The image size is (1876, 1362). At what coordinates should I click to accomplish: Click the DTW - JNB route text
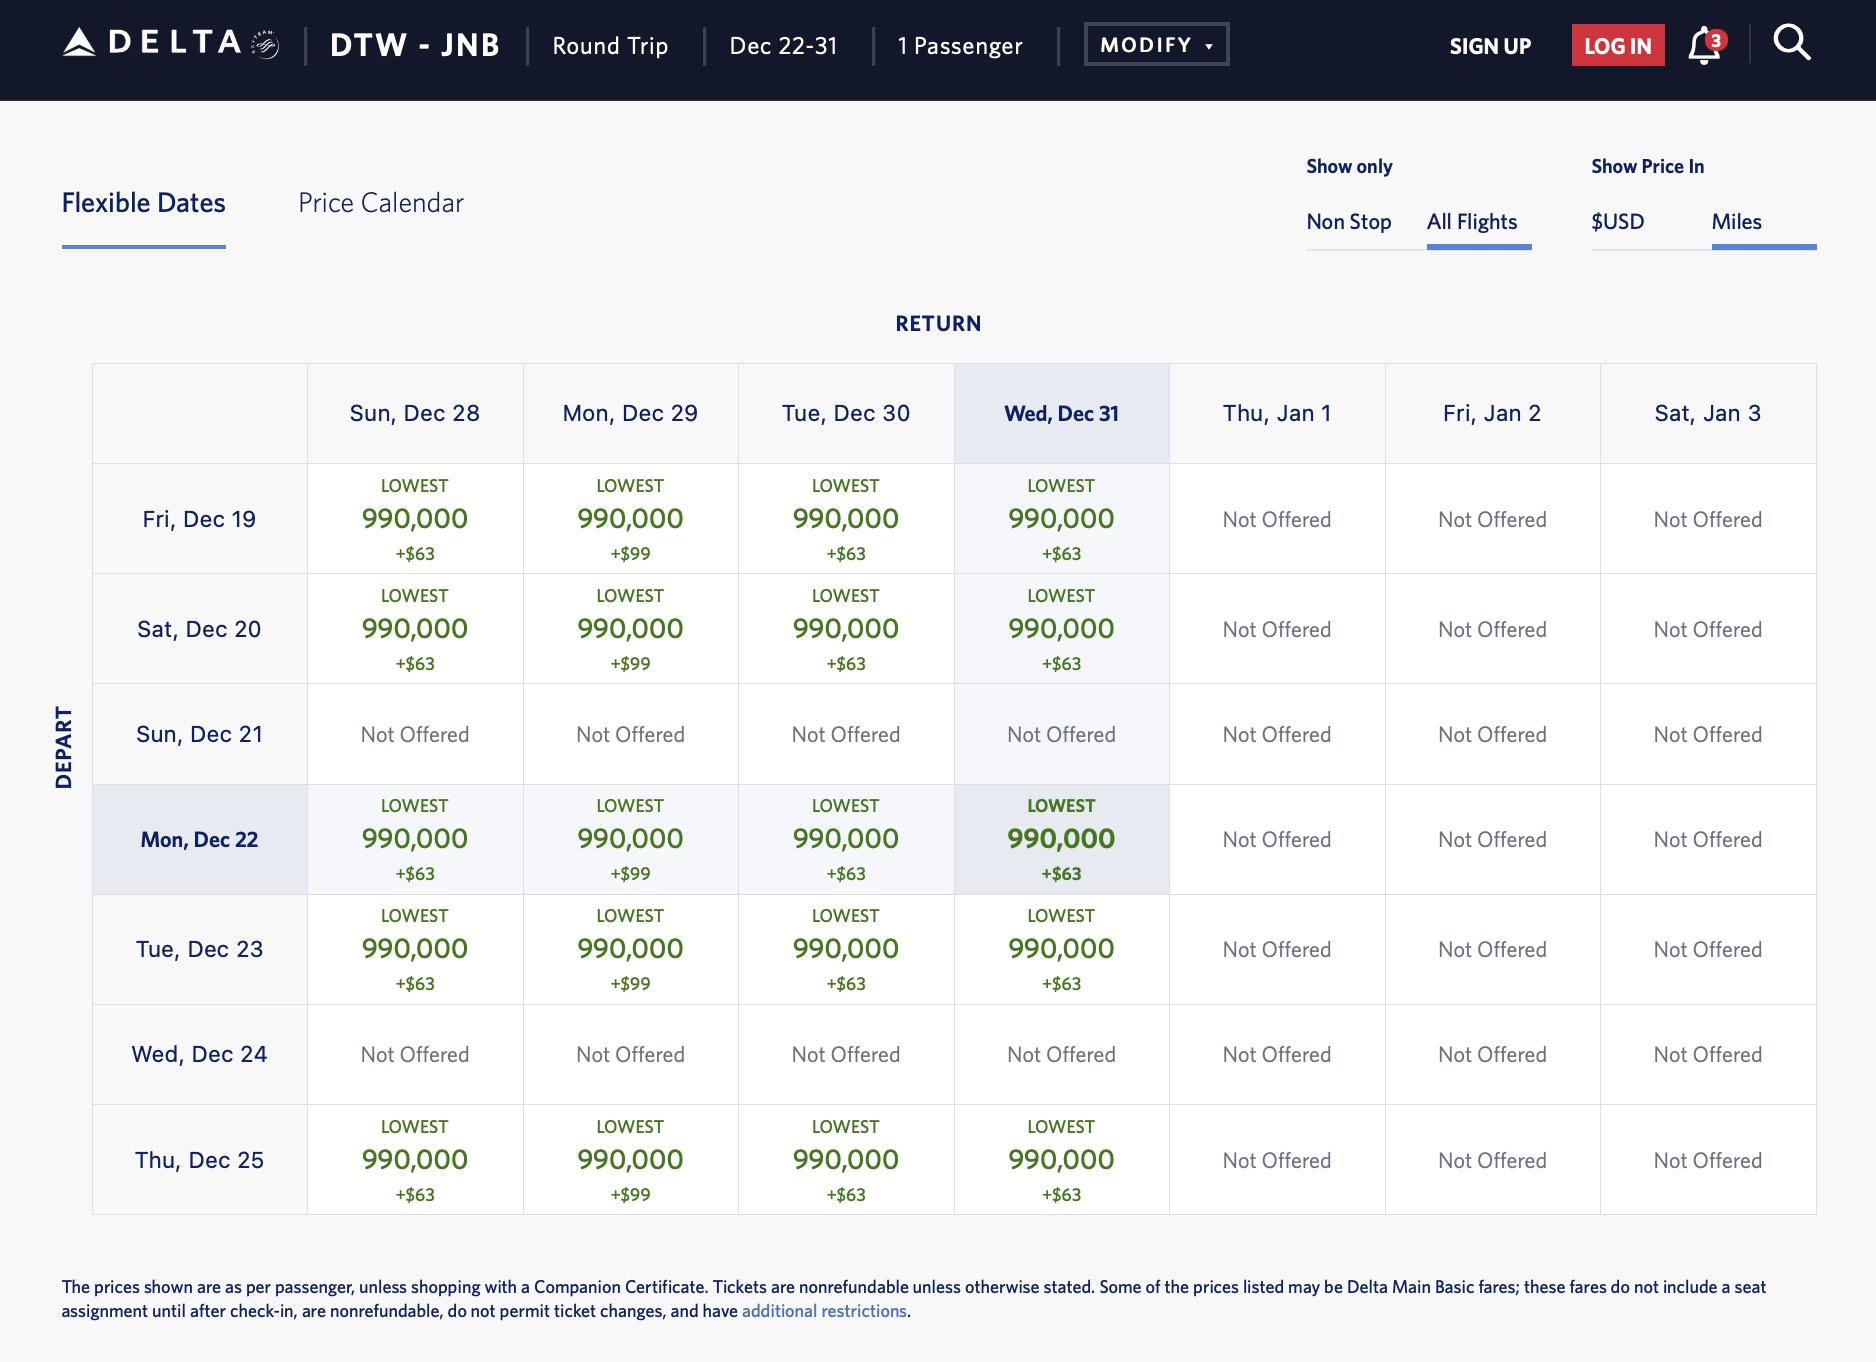pos(415,46)
